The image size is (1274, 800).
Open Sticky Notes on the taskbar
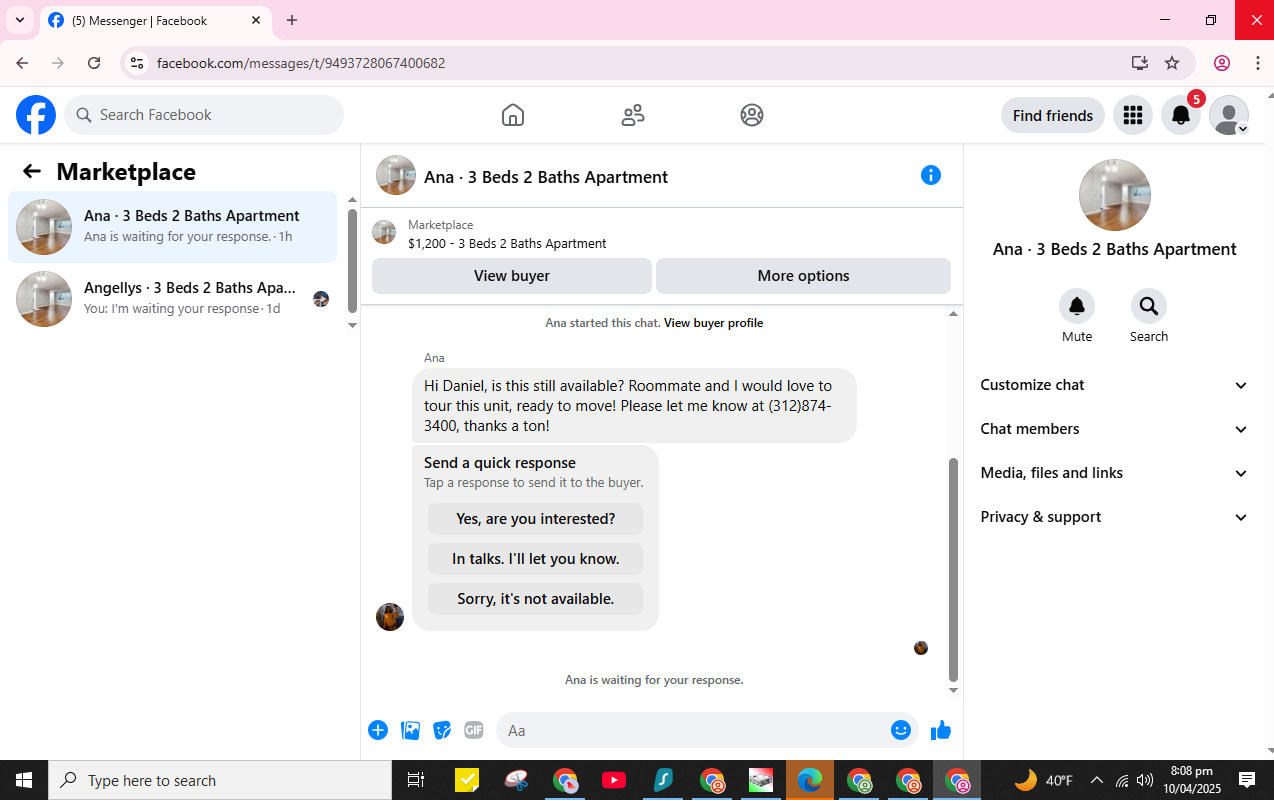(467, 780)
